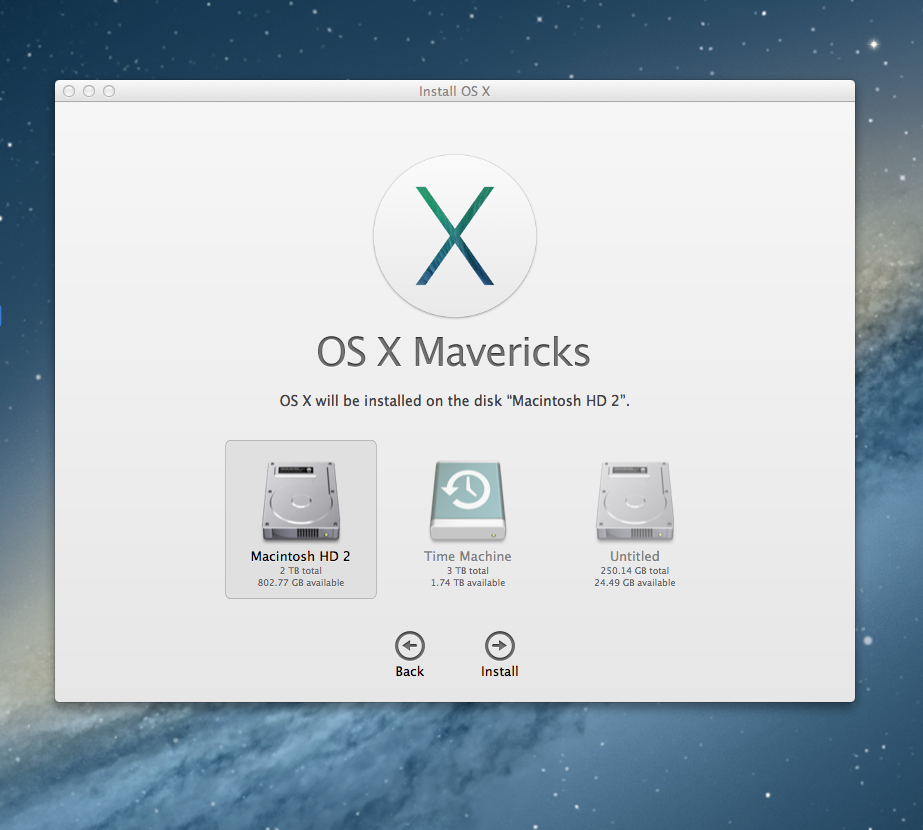Click the Install arrow icon
The height and width of the screenshot is (830, 923).
500,646
